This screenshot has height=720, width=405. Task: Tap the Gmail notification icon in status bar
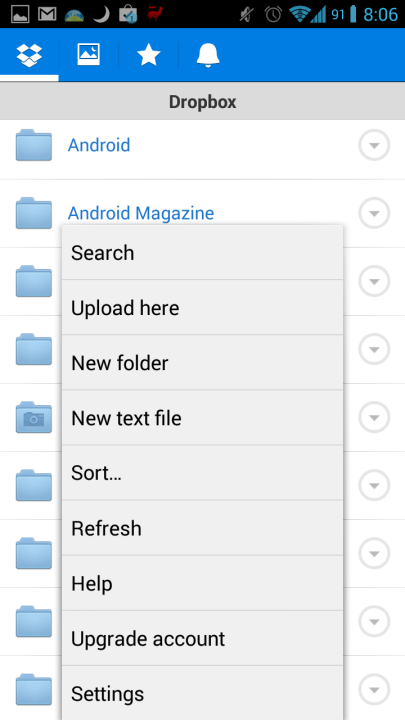pyautogui.click(x=47, y=15)
